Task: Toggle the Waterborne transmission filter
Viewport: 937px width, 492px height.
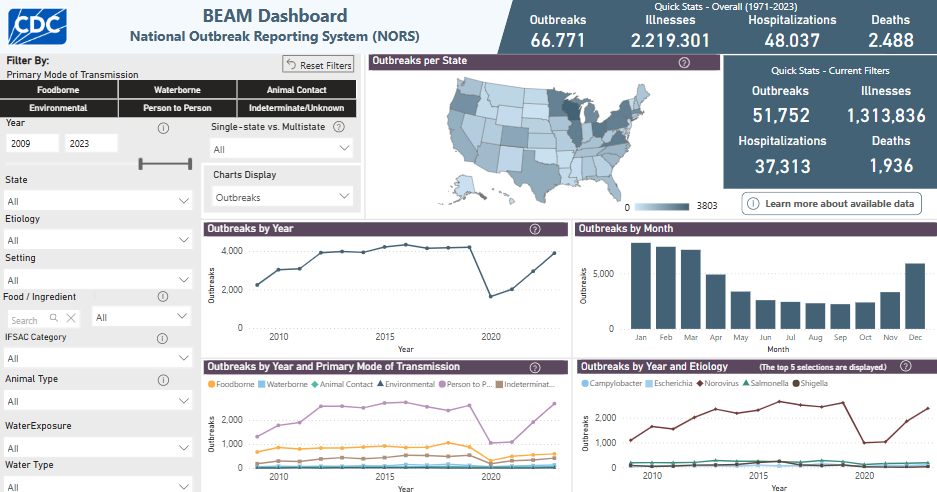Action: [177, 90]
